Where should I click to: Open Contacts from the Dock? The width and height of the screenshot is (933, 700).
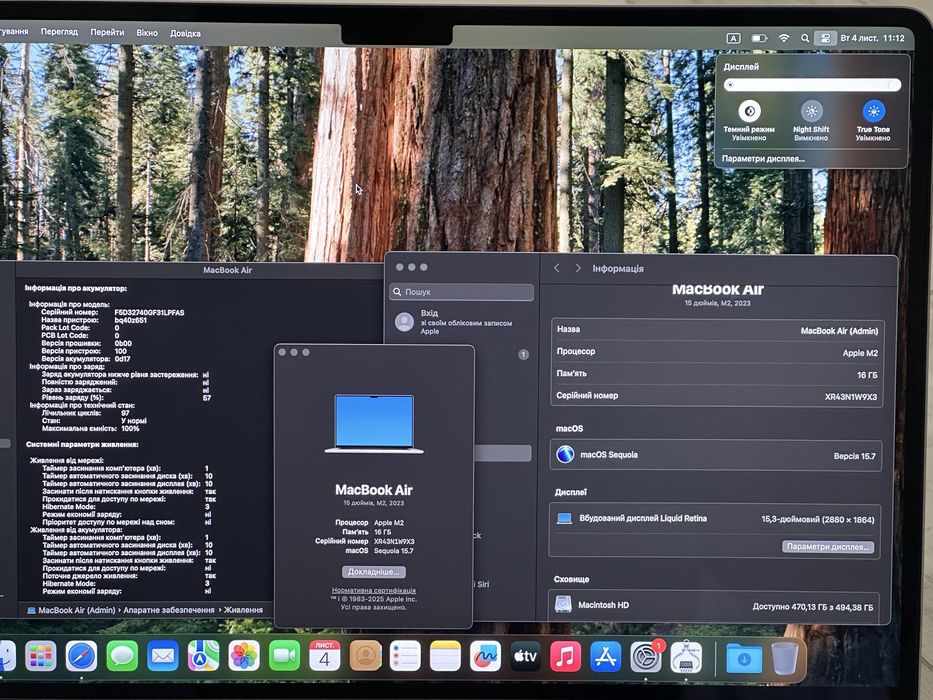click(365, 657)
